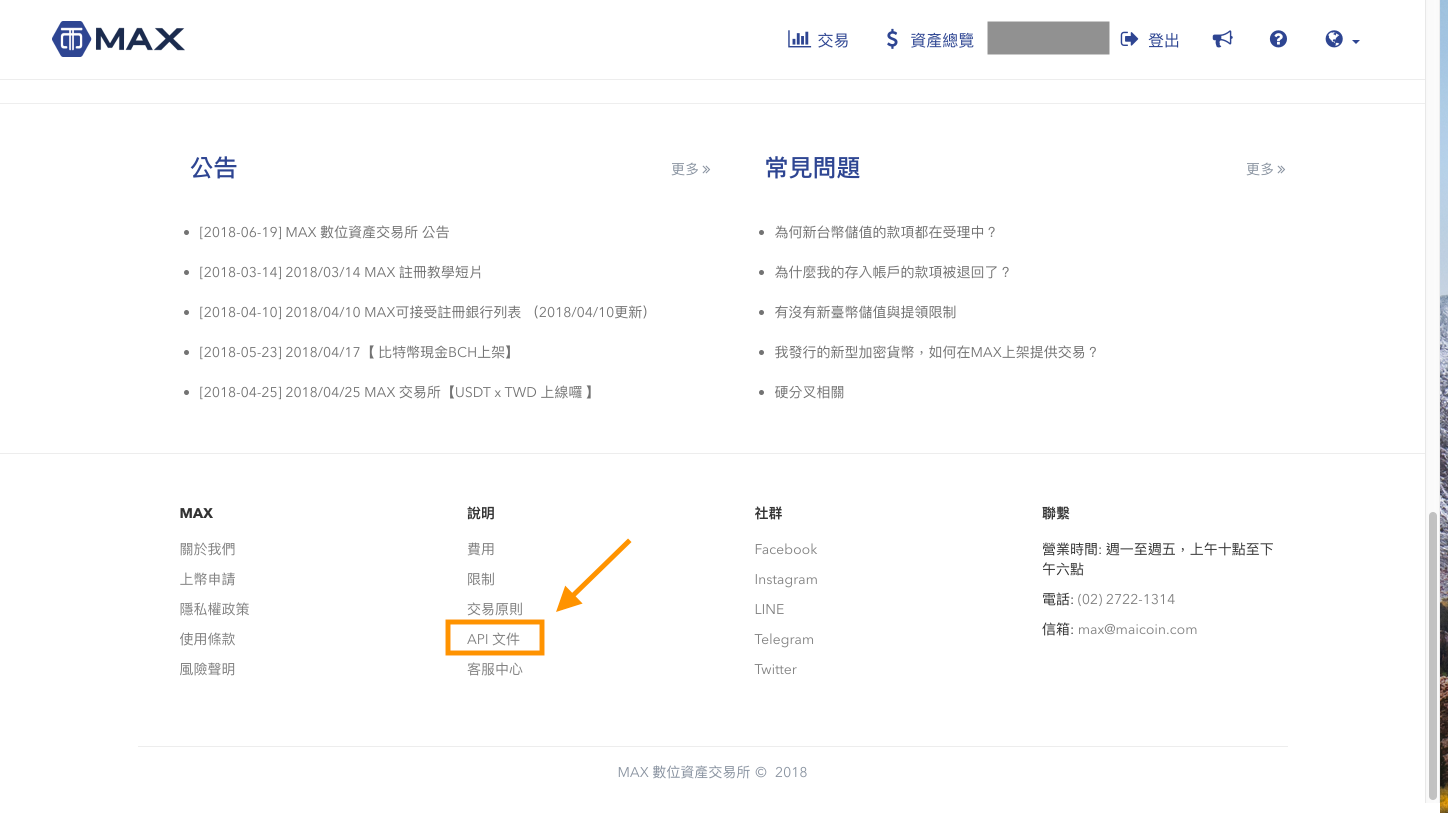The height and width of the screenshot is (813, 1448).
Task: Open the language globe dropdown
Action: click(x=1342, y=40)
